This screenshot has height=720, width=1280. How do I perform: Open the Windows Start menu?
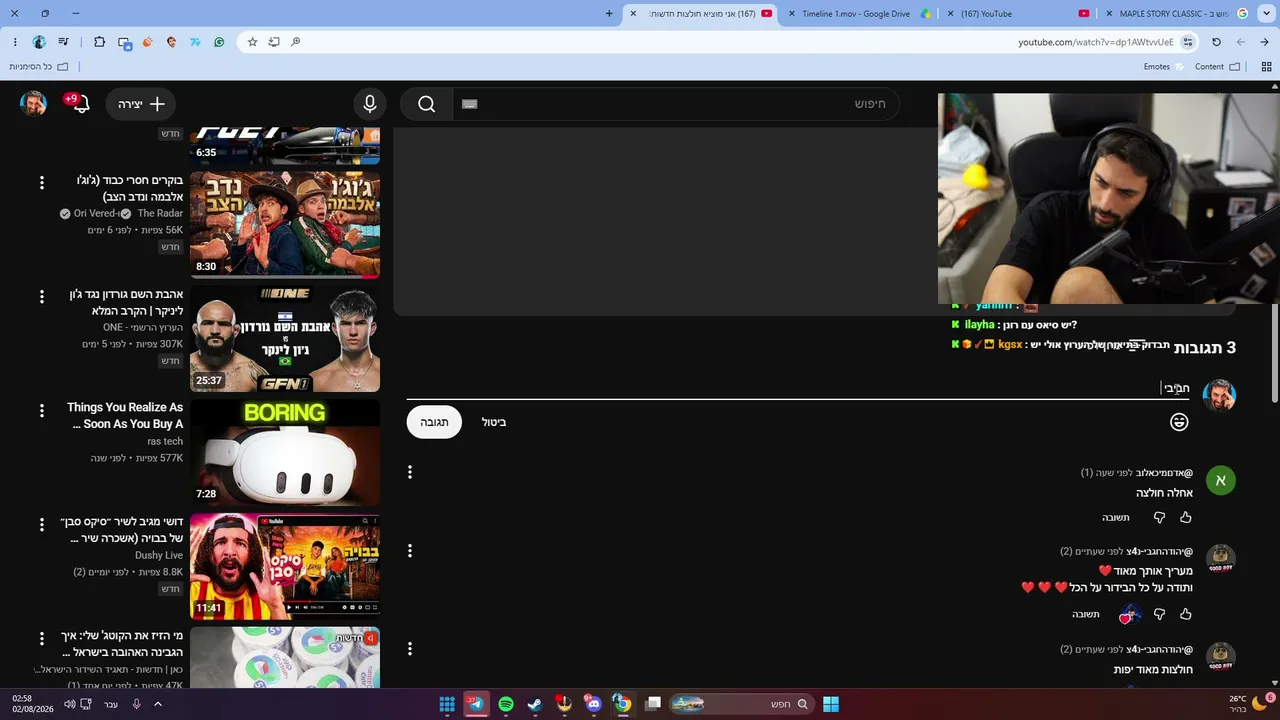[x=831, y=704]
